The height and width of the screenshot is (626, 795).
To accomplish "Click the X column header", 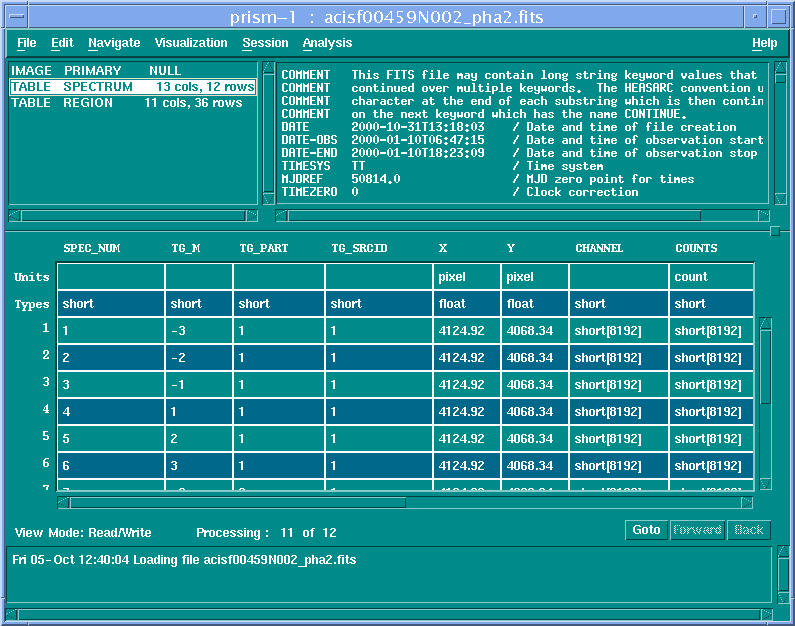I will coord(443,248).
